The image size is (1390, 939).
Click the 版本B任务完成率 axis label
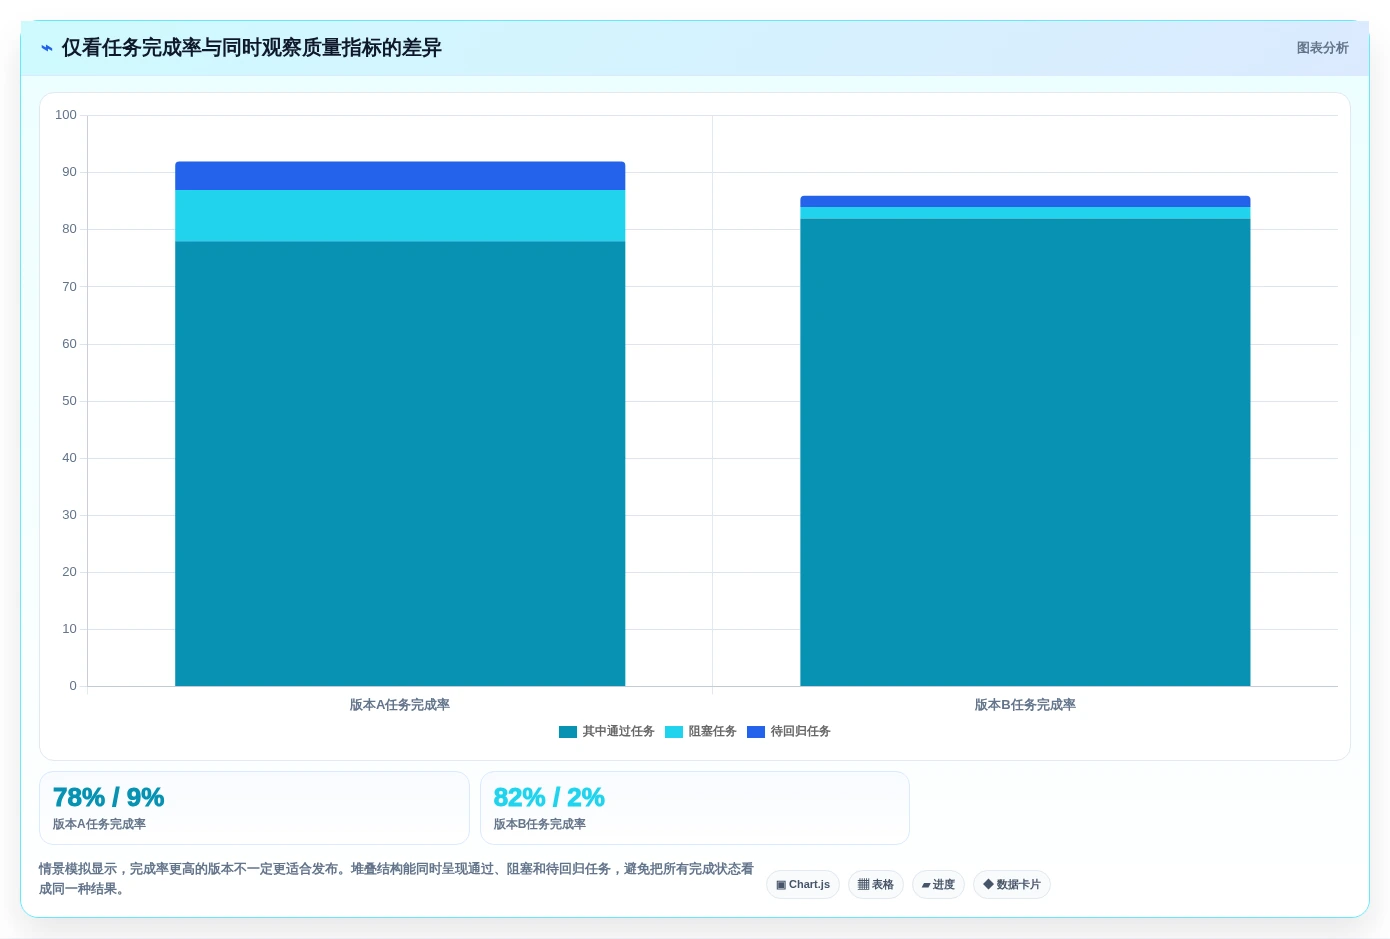[x=1025, y=705]
